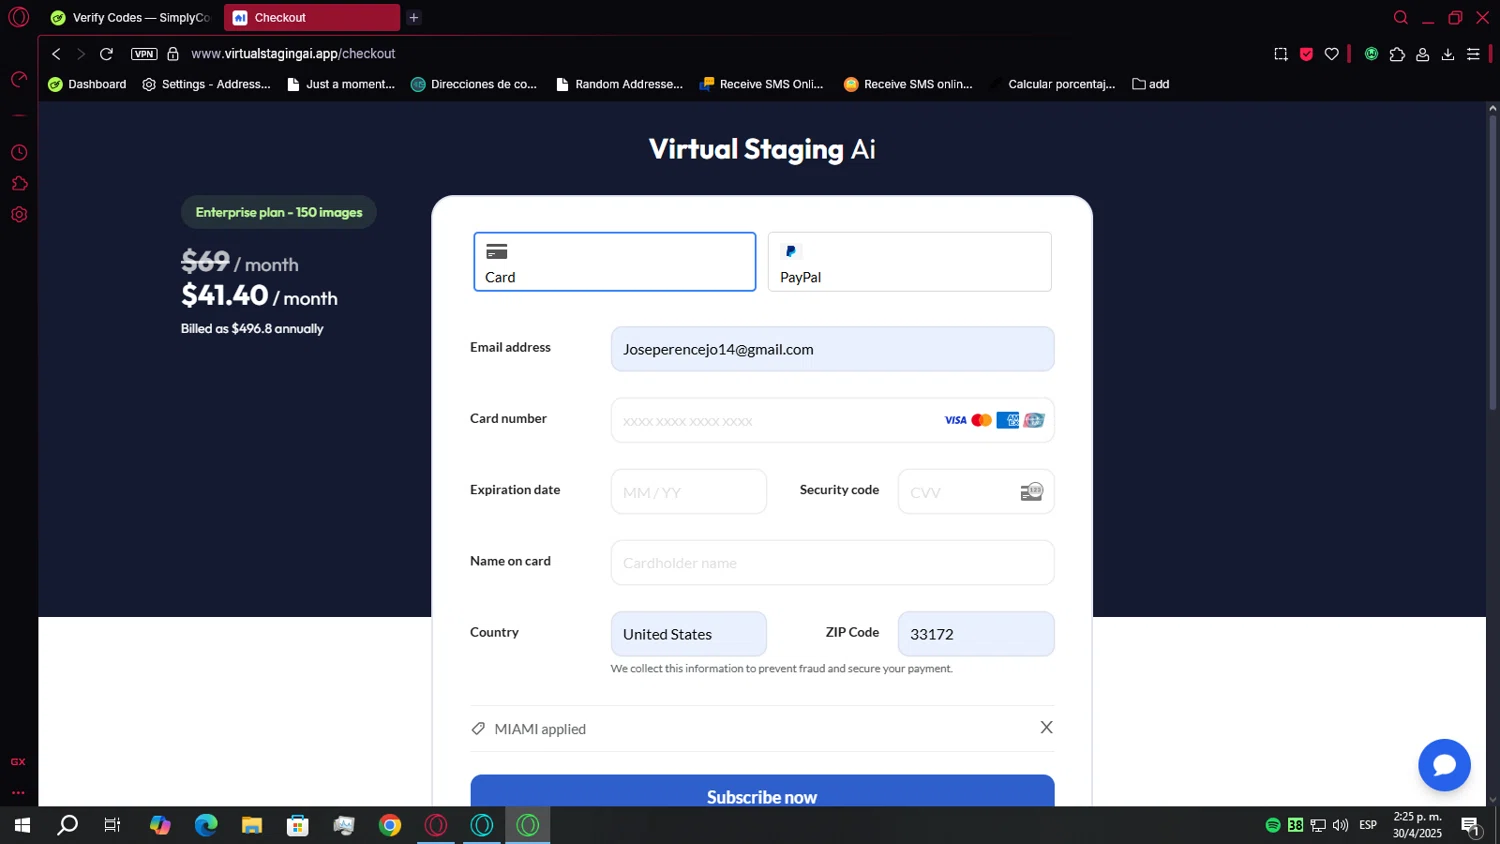Open the chat support bubble
This screenshot has width=1500, height=844.
tap(1444, 765)
